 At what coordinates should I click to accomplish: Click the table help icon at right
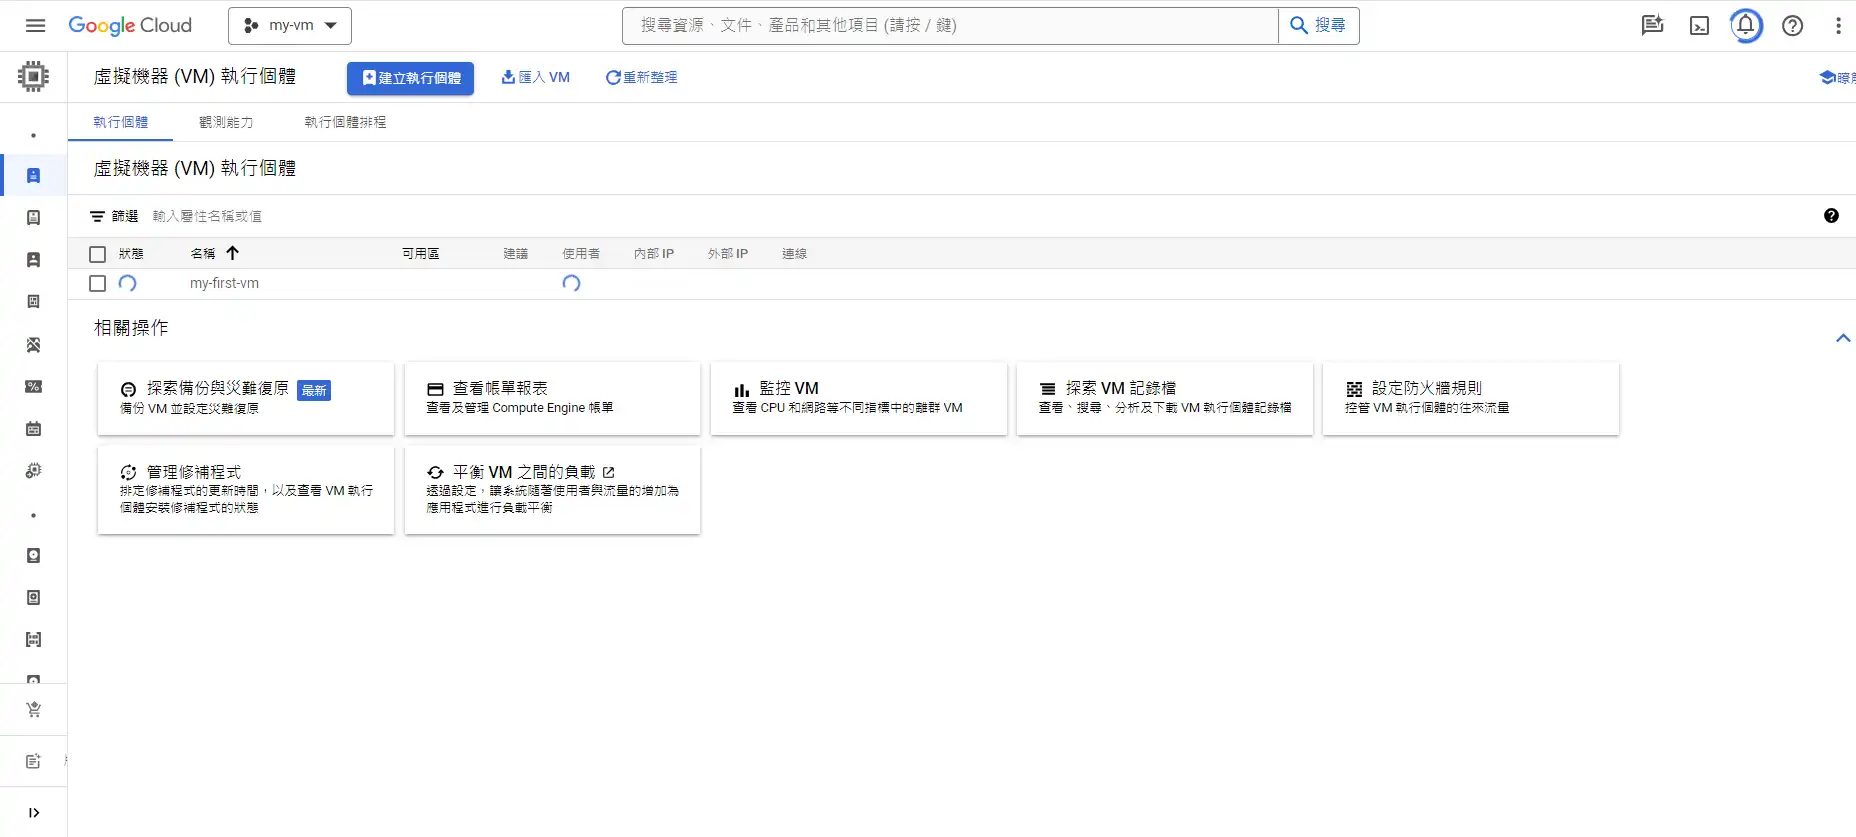pyautogui.click(x=1831, y=216)
